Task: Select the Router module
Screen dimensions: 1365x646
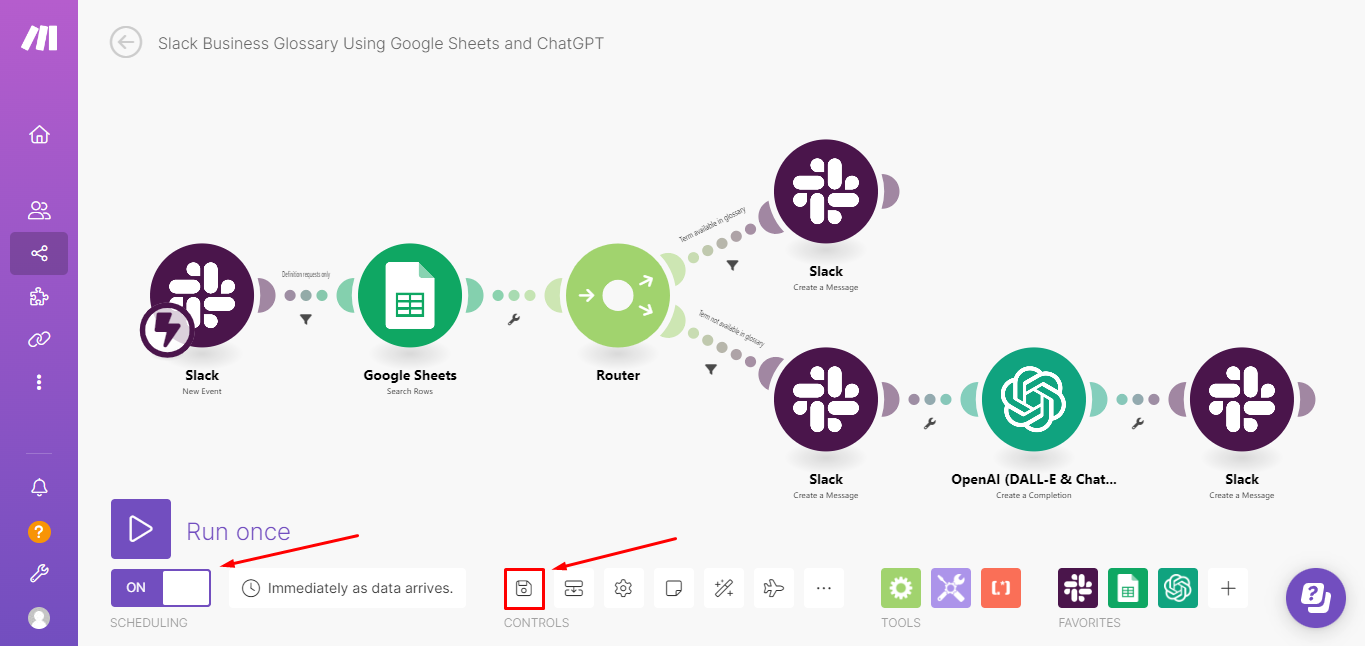Action: click(618, 295)
